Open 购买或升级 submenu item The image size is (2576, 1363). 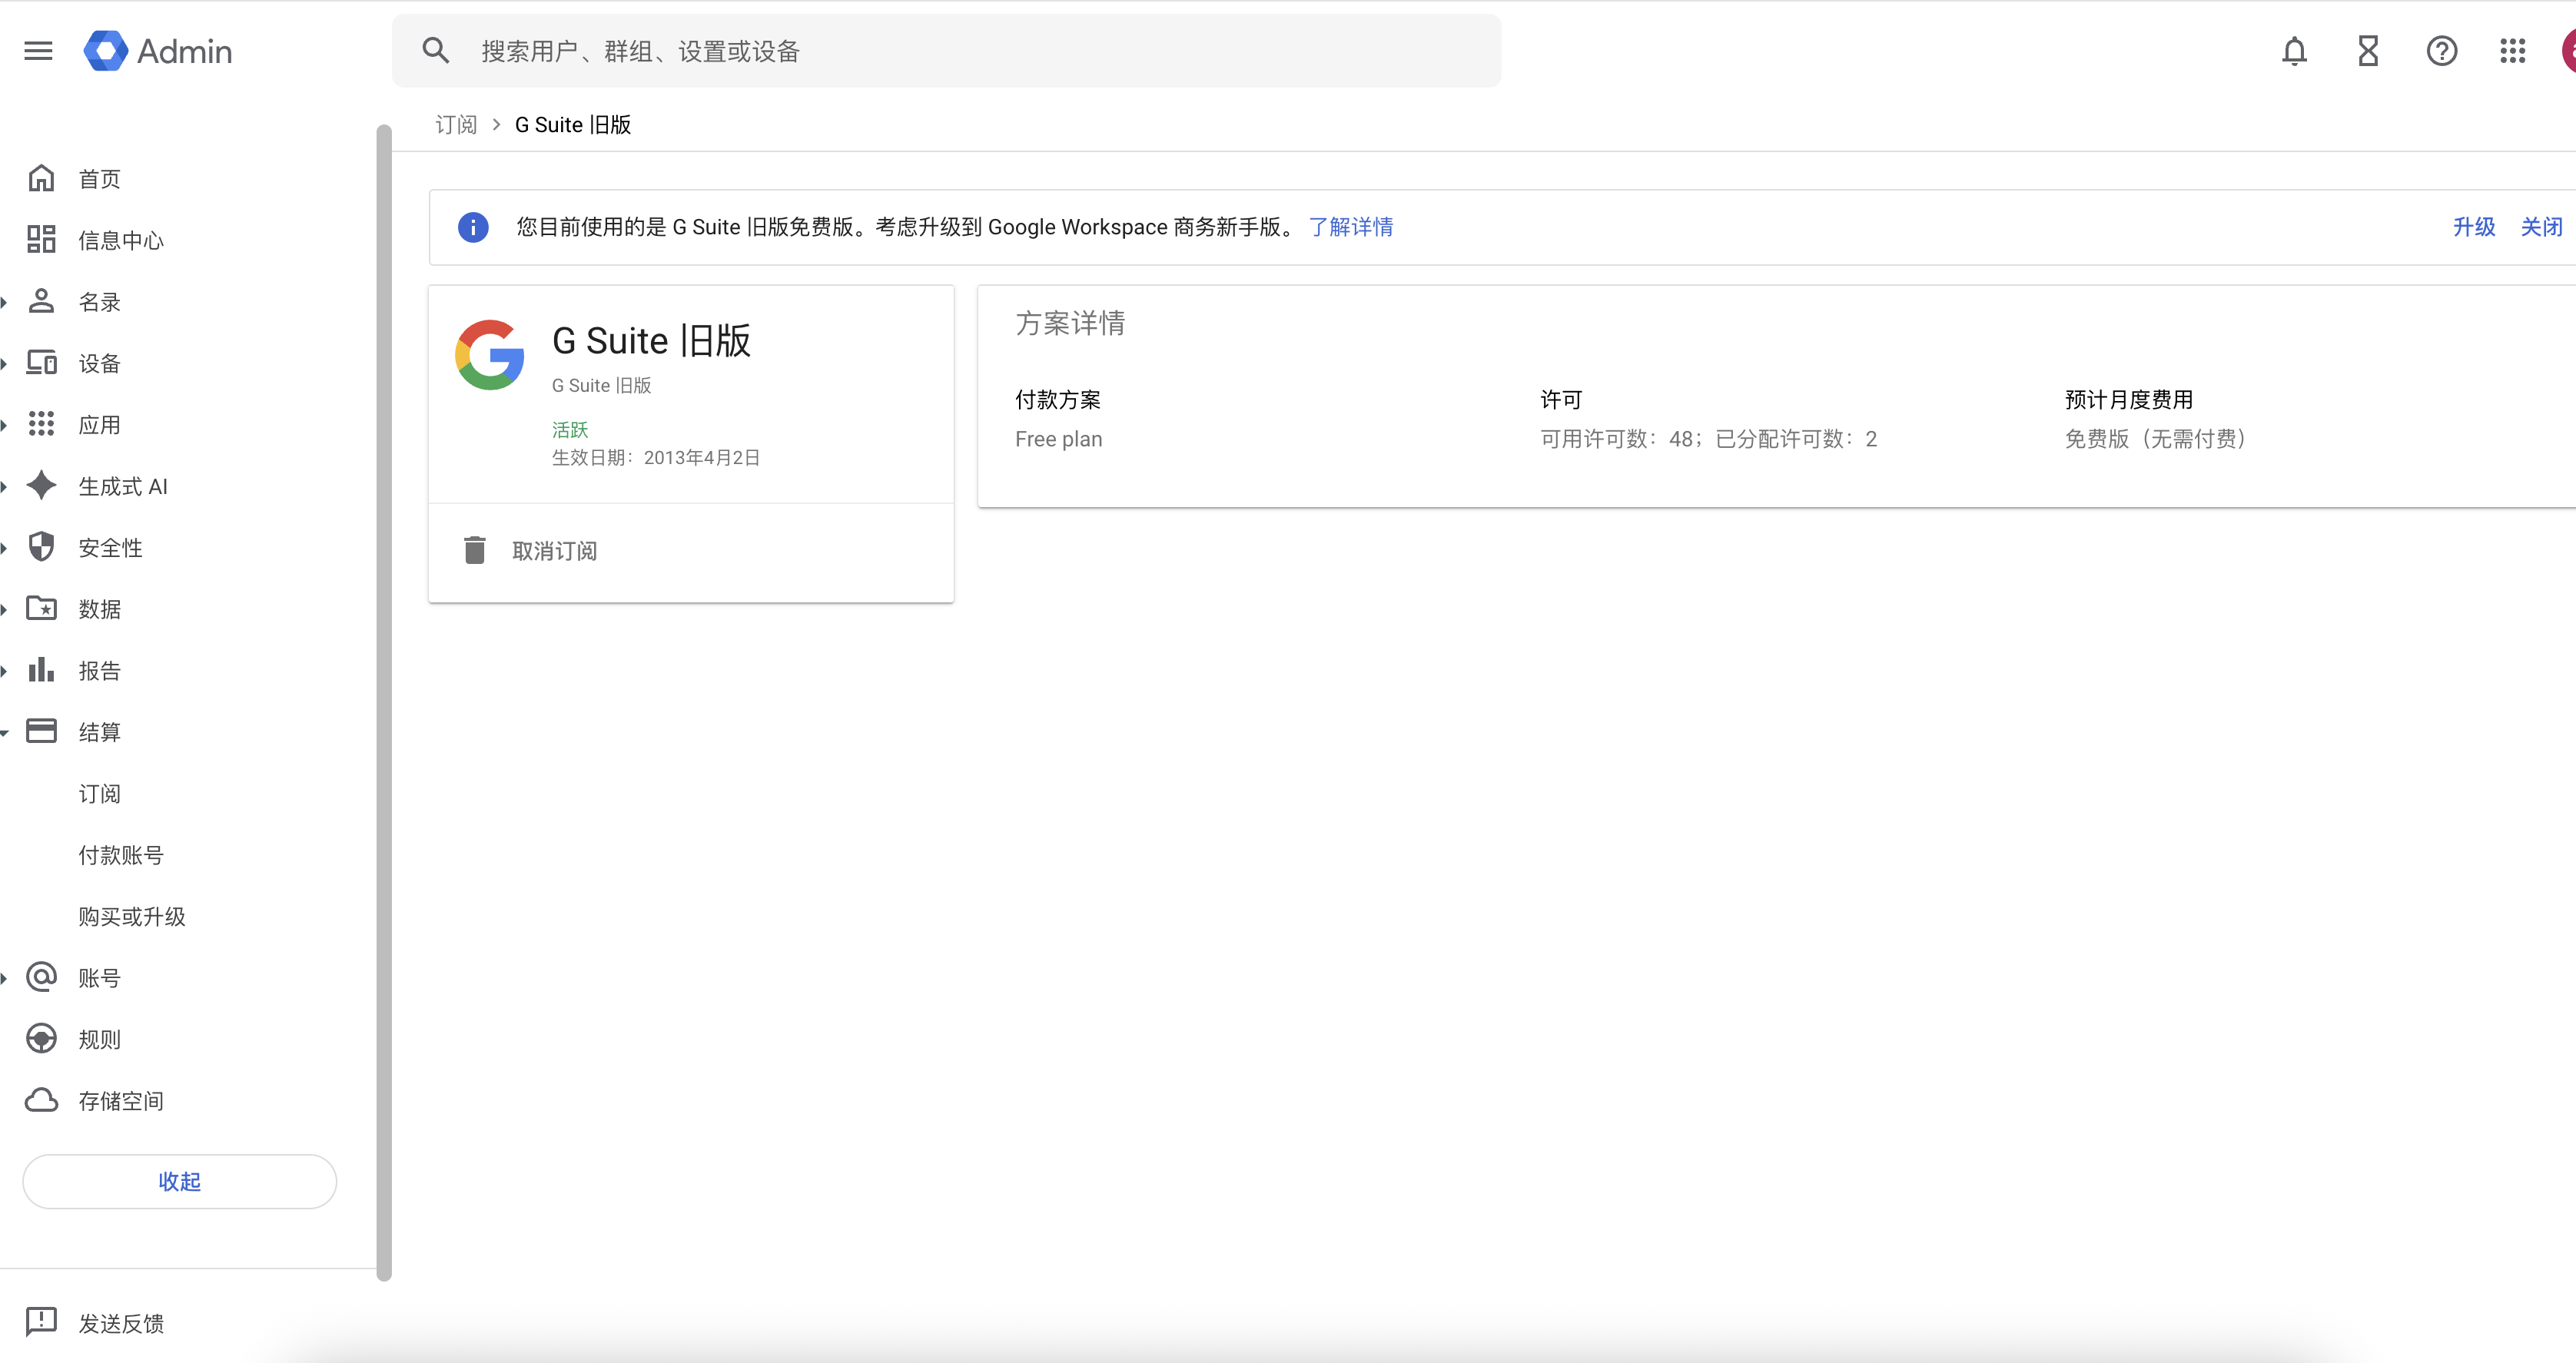click(x=132, y=916)
